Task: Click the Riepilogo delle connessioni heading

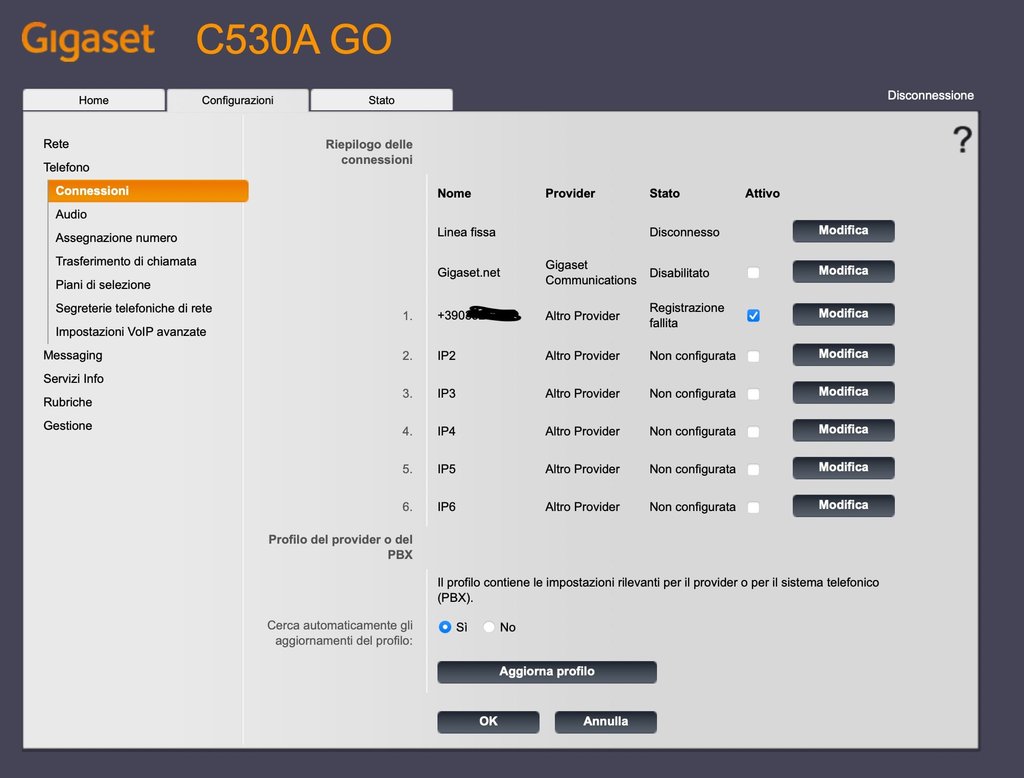Action: coord(369,152)
